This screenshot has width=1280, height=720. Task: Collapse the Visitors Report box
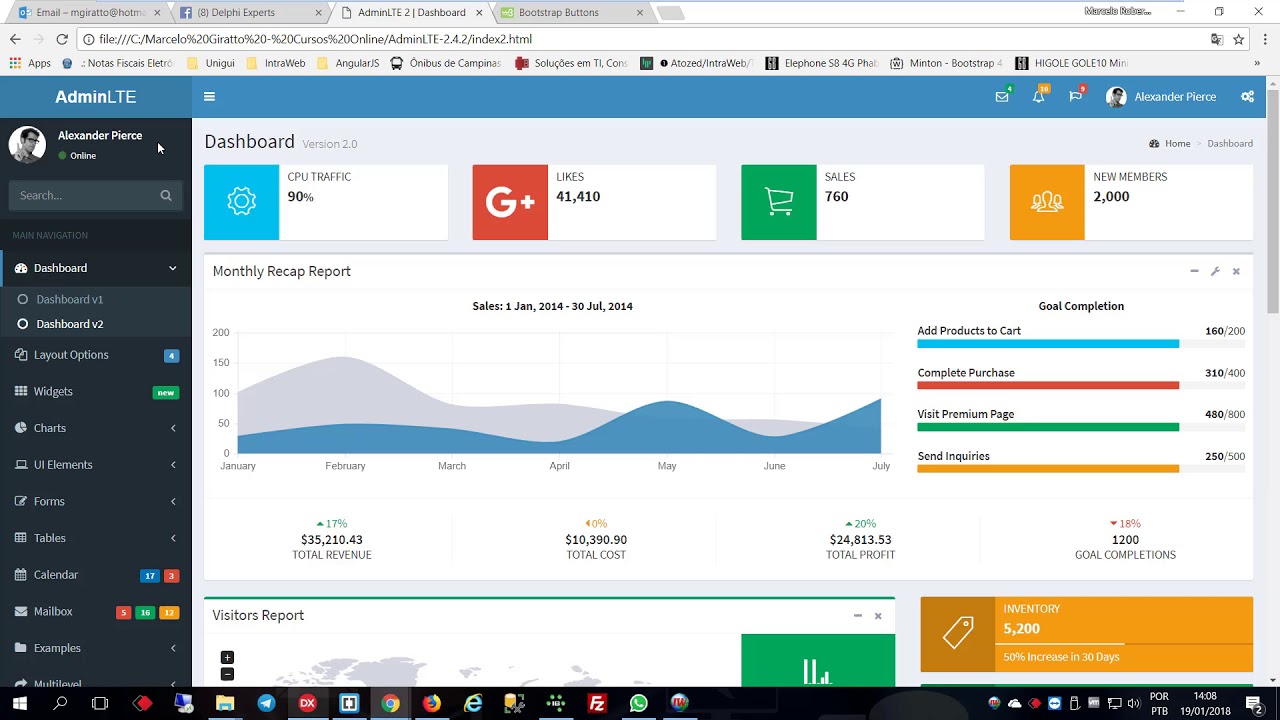coord(857,615)
